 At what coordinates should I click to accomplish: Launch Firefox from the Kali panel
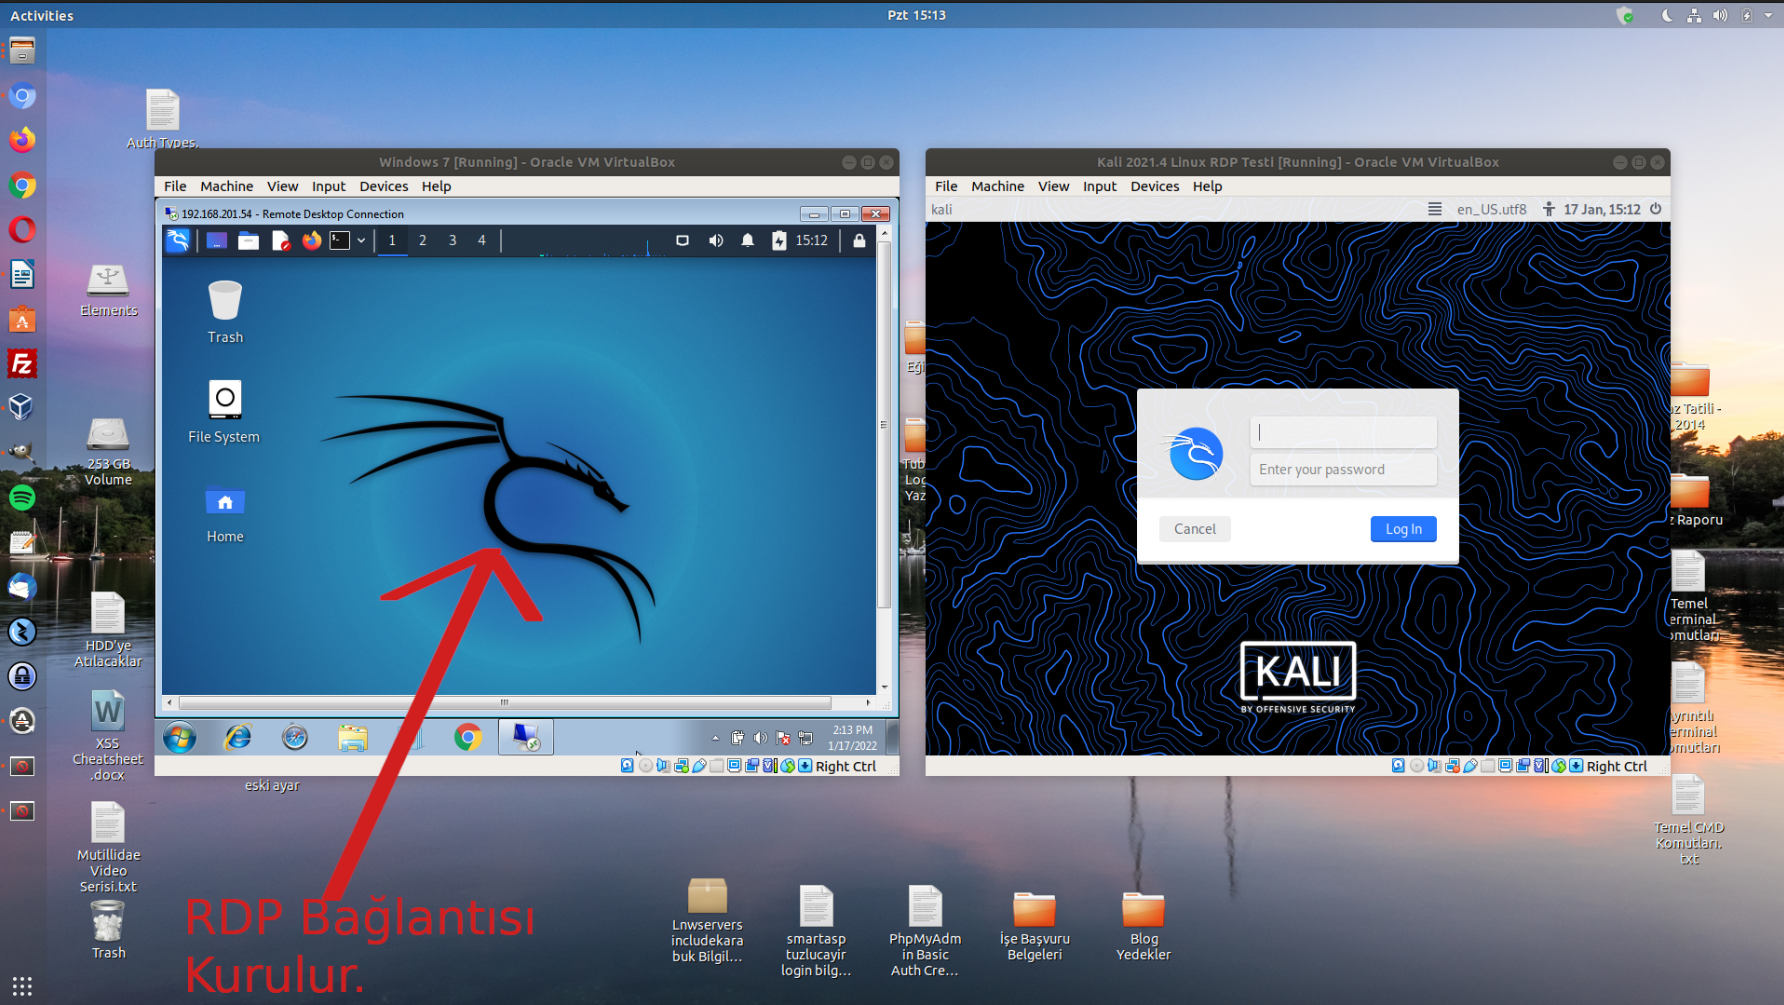(312, 241)
